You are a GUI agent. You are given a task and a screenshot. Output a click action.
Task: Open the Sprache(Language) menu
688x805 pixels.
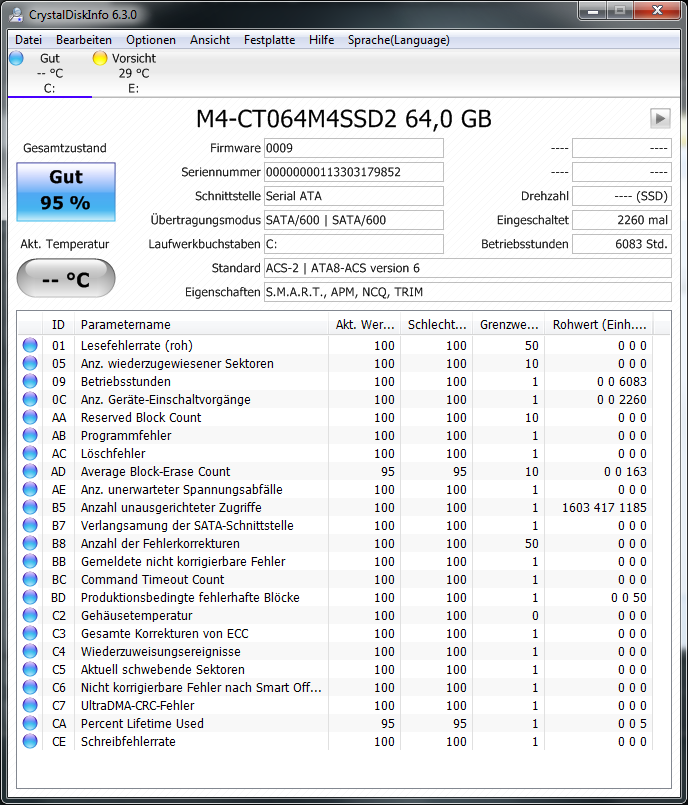[398, 40]
